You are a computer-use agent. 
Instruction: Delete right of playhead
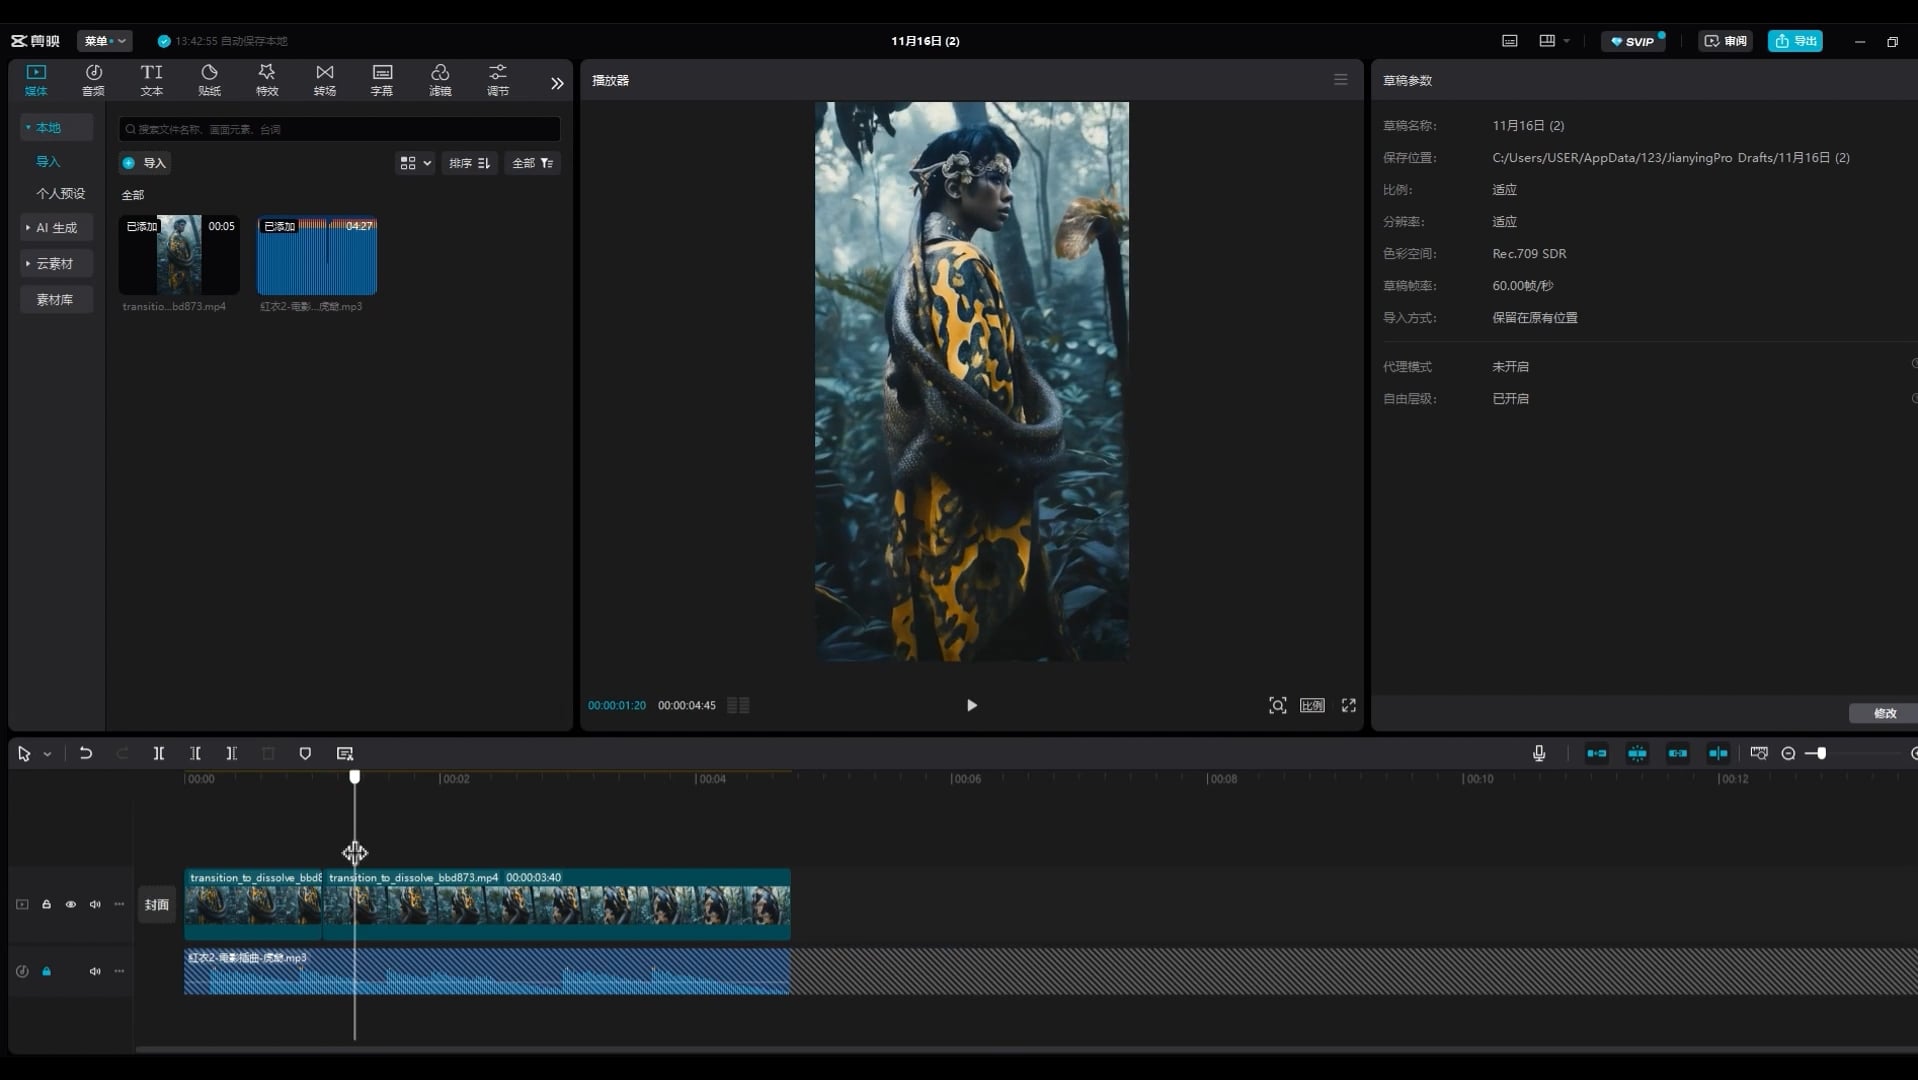pos(231,754)
